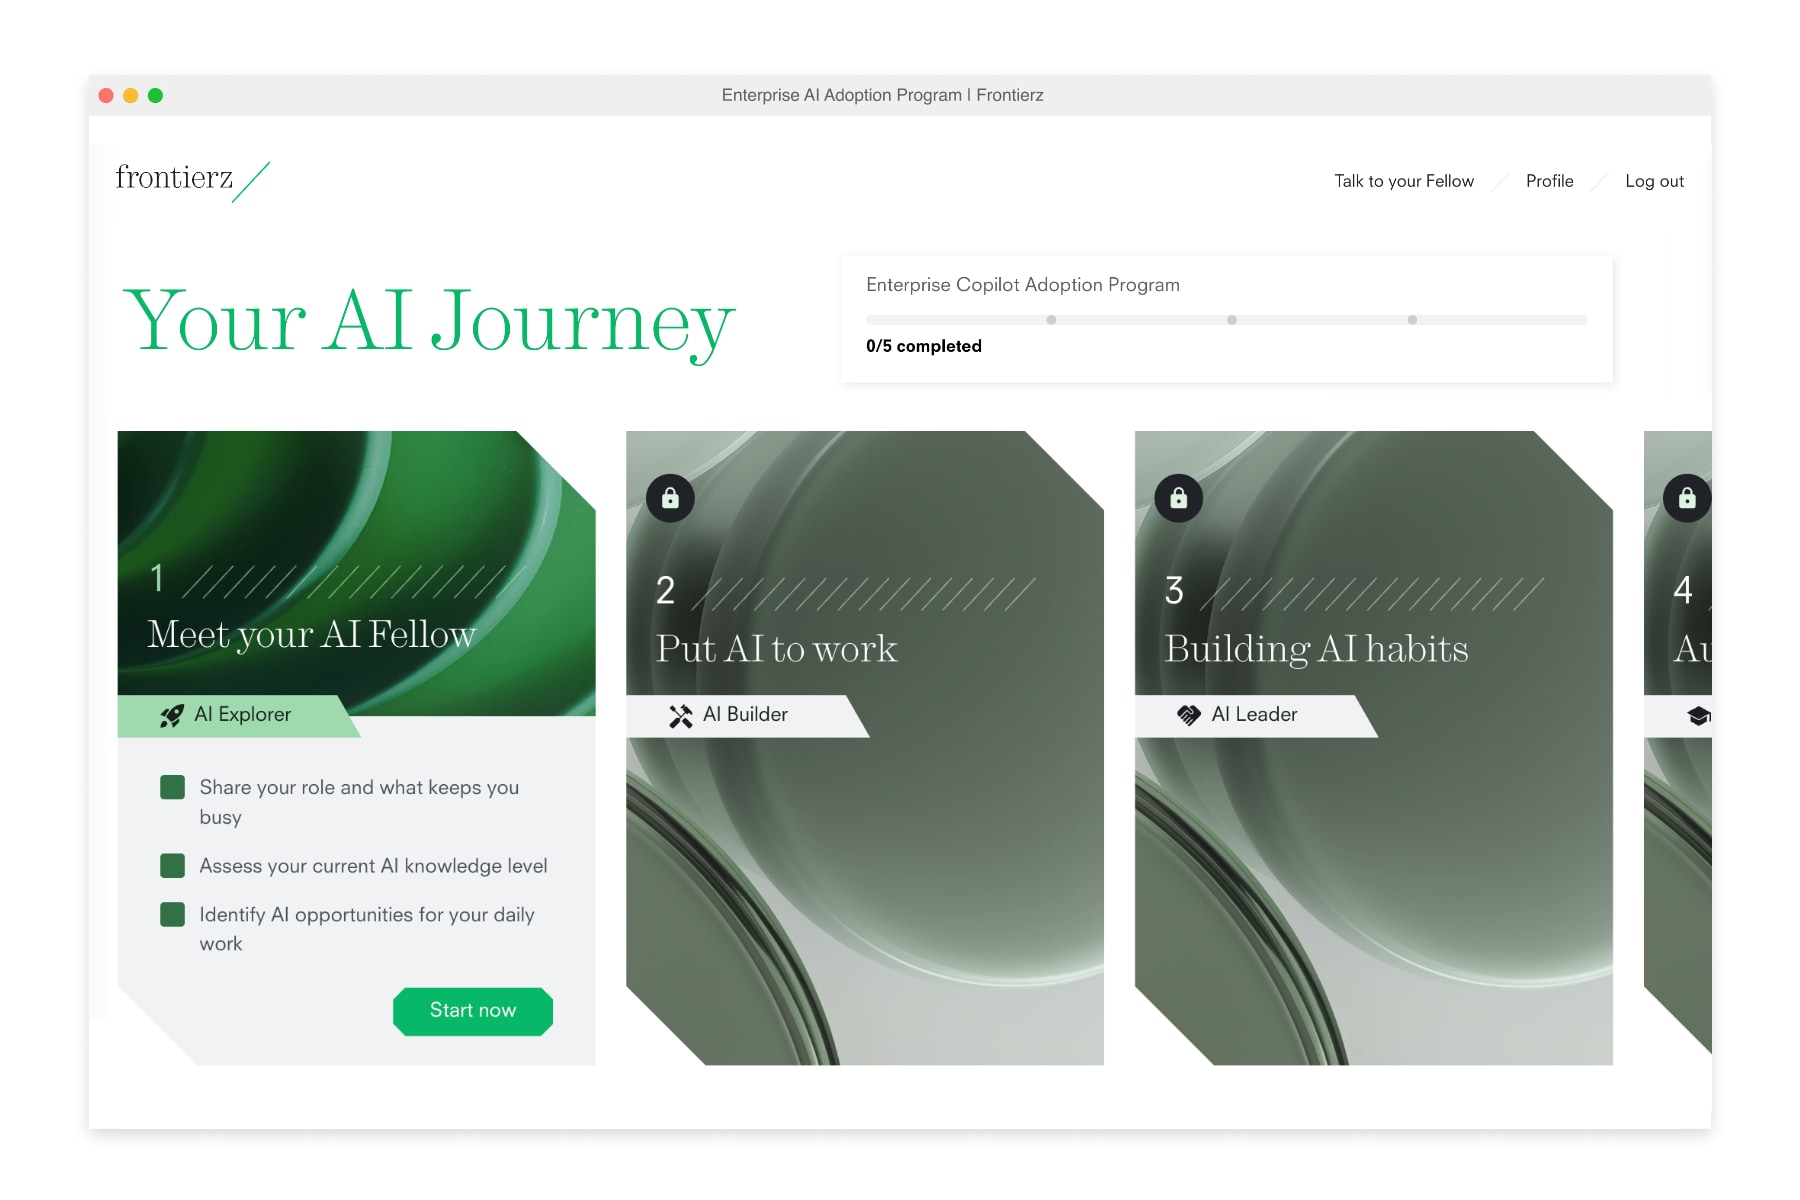Select the Put AI to work card
Screen dimensions: 1800x1200
click(x=865, y=748)
